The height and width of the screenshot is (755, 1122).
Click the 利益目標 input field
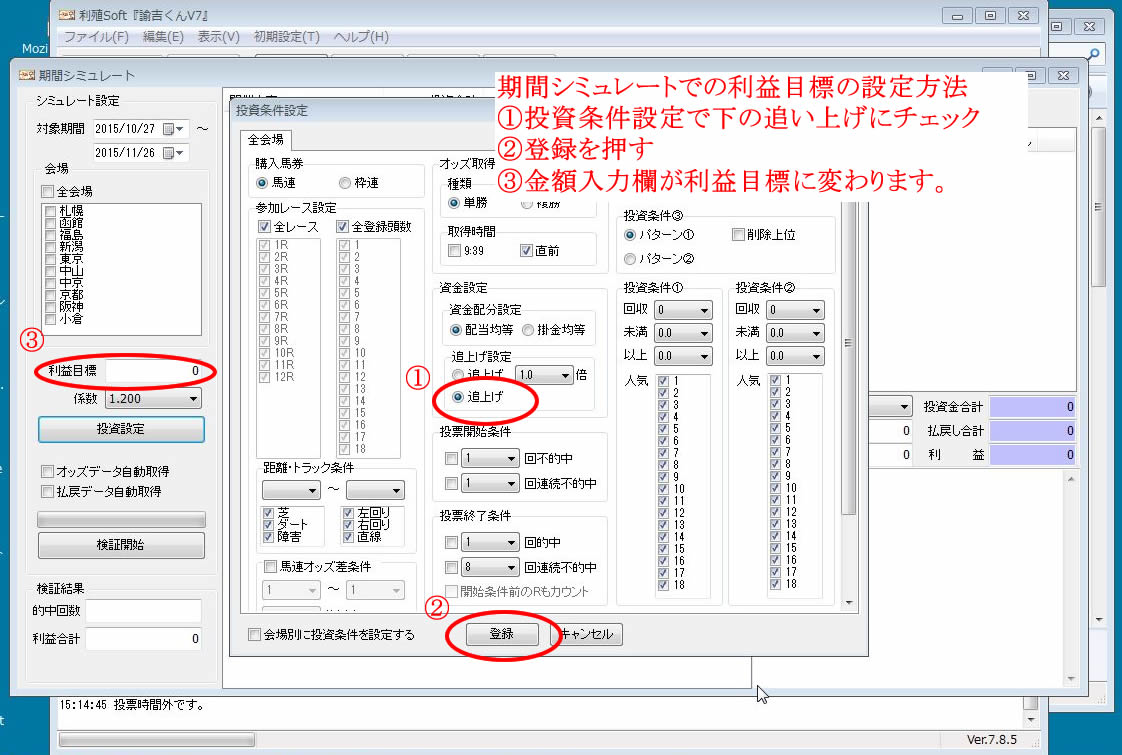[x=157, y=371]
